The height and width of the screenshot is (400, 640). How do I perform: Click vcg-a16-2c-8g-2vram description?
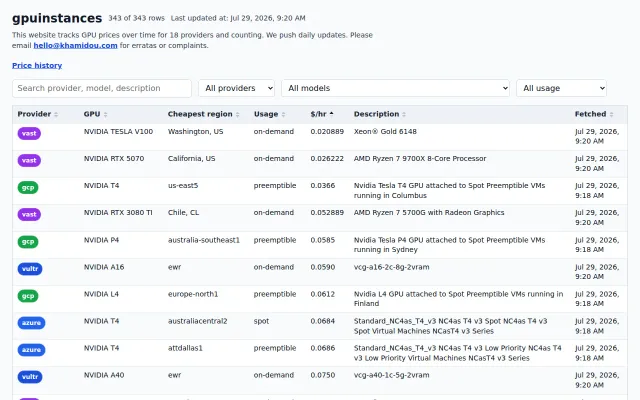click(x=391, y=267)
